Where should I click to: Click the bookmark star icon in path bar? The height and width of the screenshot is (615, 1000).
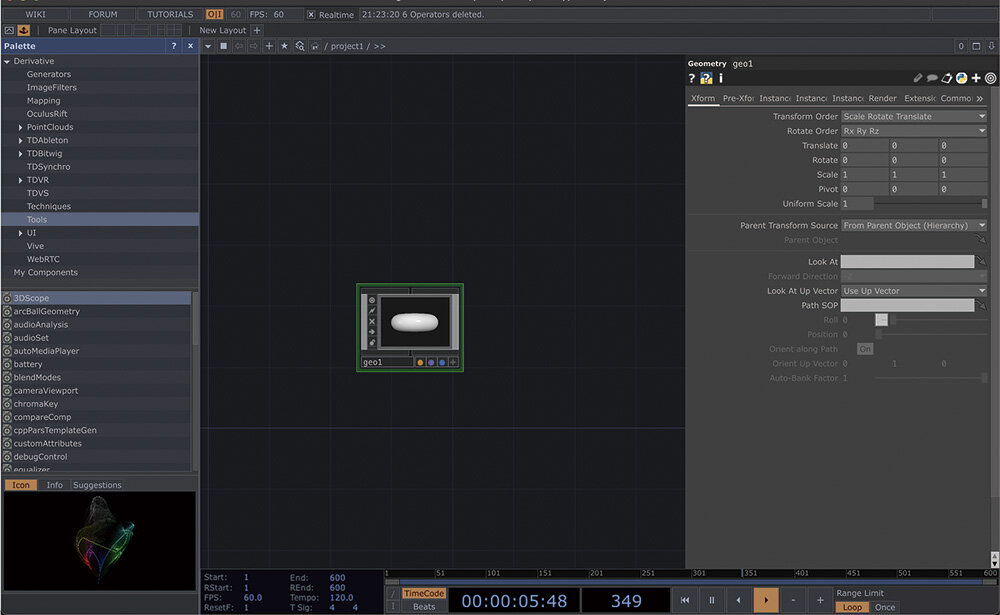coord(284,46)
